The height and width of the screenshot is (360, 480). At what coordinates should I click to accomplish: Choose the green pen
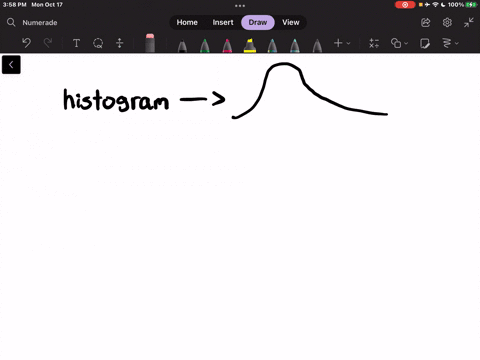(x=205, y=46)
